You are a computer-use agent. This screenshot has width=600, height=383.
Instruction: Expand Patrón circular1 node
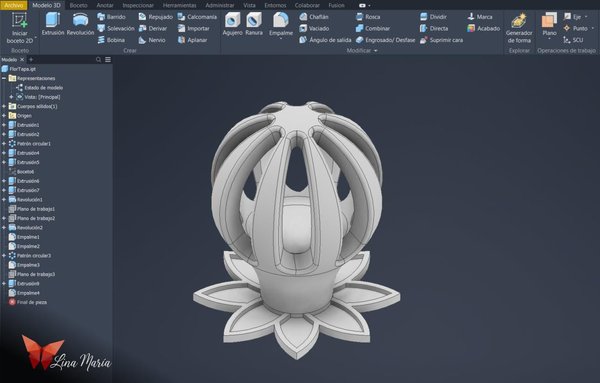click(x=4, y=143)
